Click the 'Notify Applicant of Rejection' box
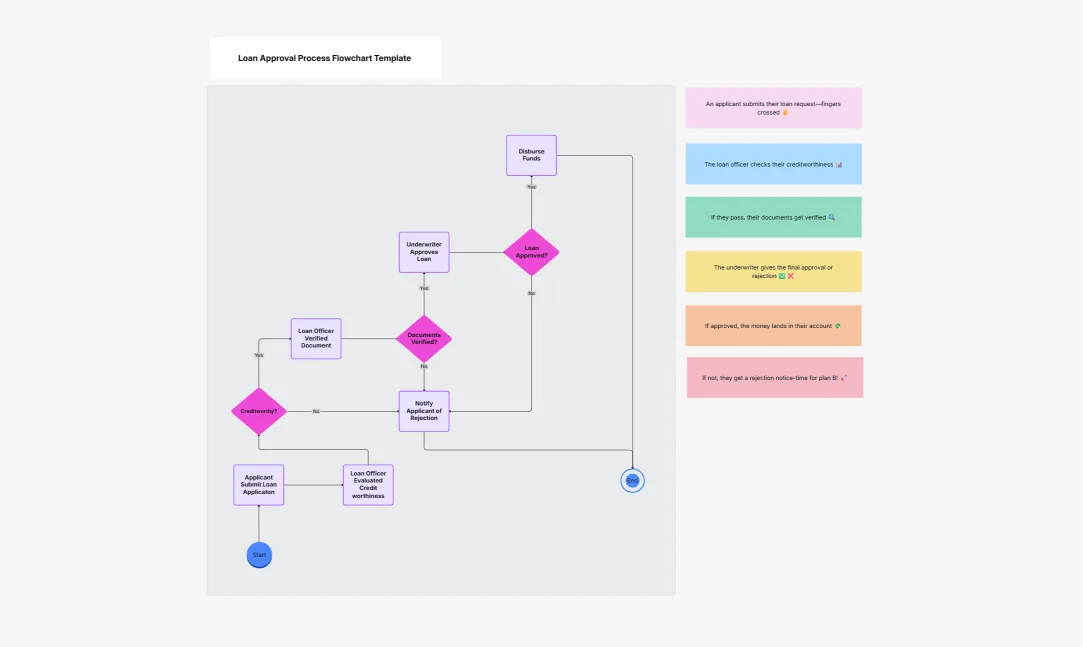Viewport: 1083px width, 647px height. click(x=423, y=410)
